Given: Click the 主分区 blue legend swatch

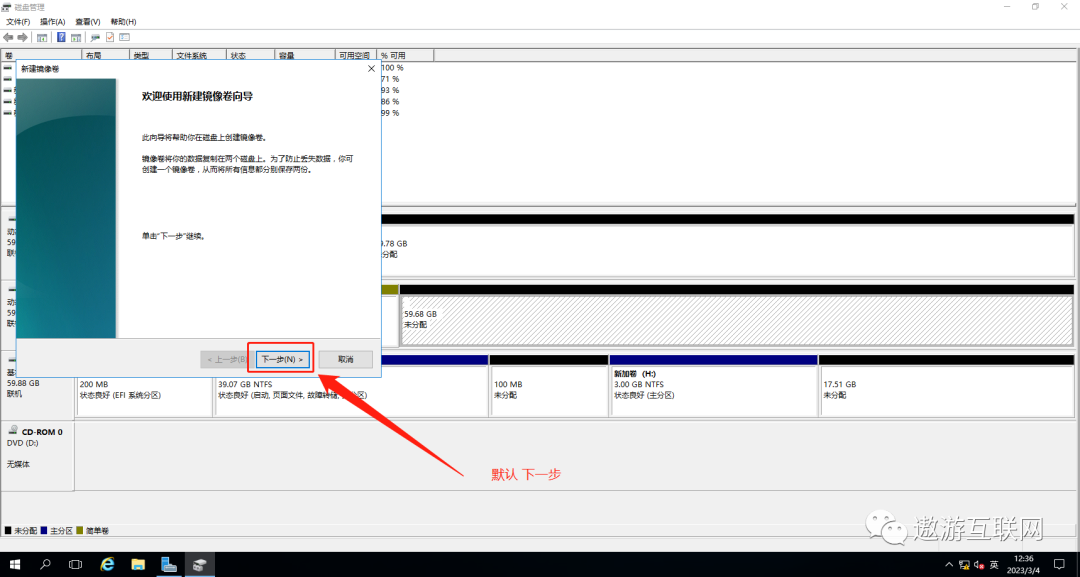Looking at the screenshot, I should [44, 530].
